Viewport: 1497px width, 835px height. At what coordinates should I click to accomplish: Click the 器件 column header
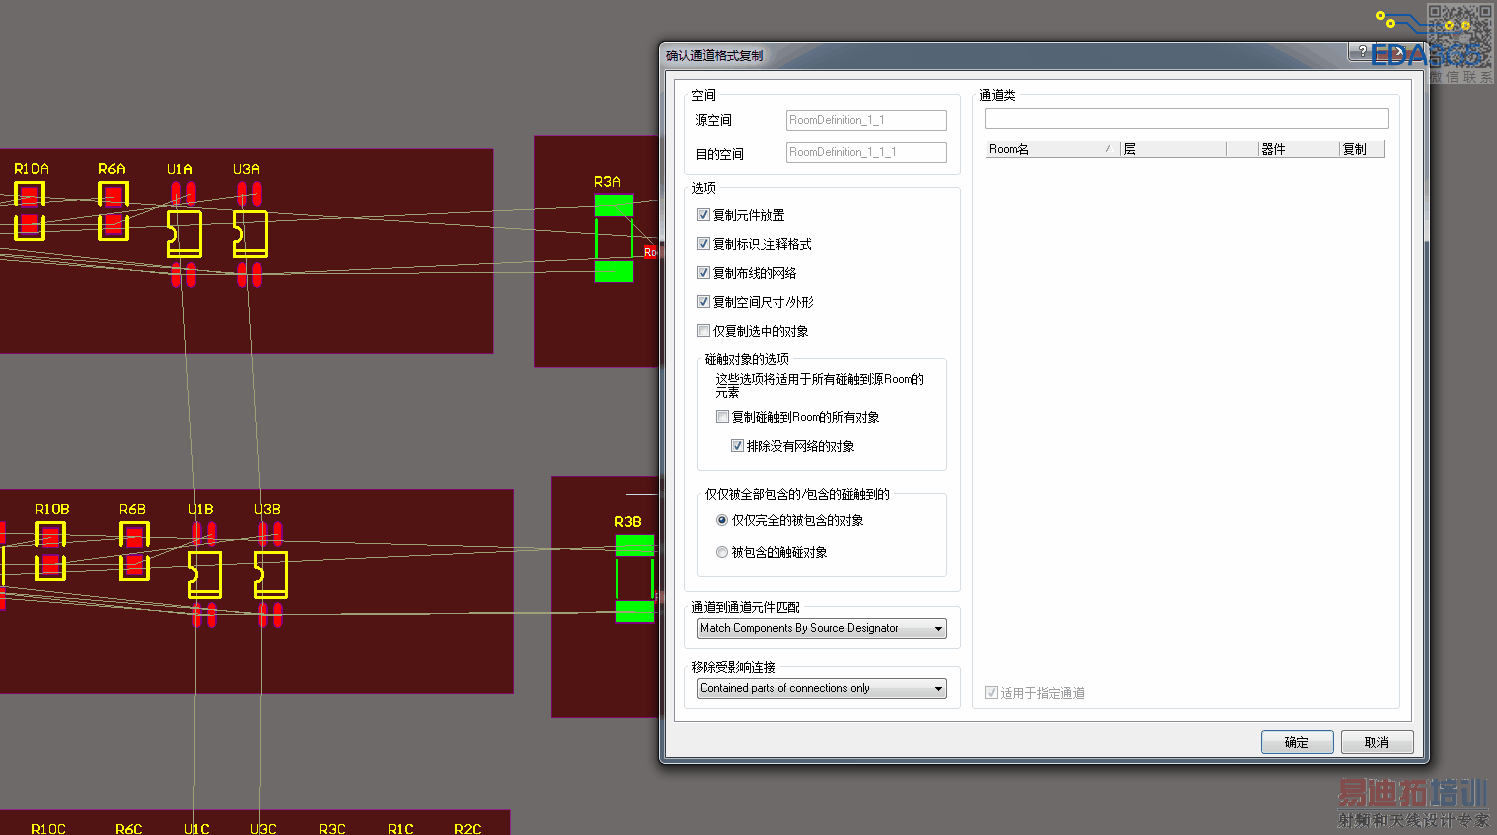point(1299,149)
